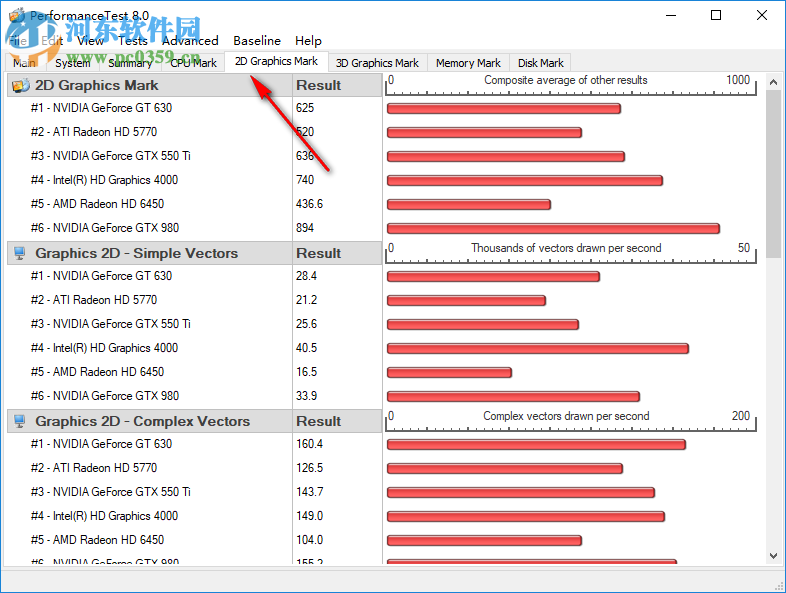Click the result value 28.4
This screenshot has height=593, width=786.
(x=306, y=276)
